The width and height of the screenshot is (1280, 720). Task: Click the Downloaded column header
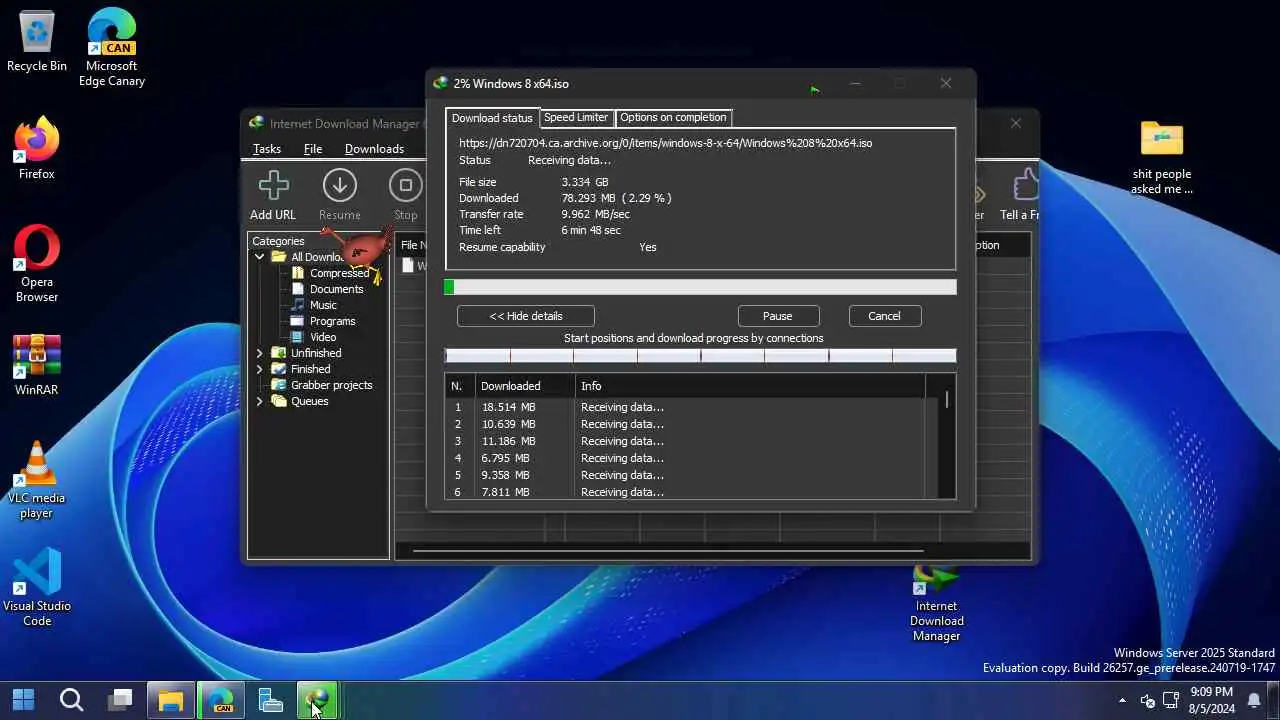[x=525, y=386]
